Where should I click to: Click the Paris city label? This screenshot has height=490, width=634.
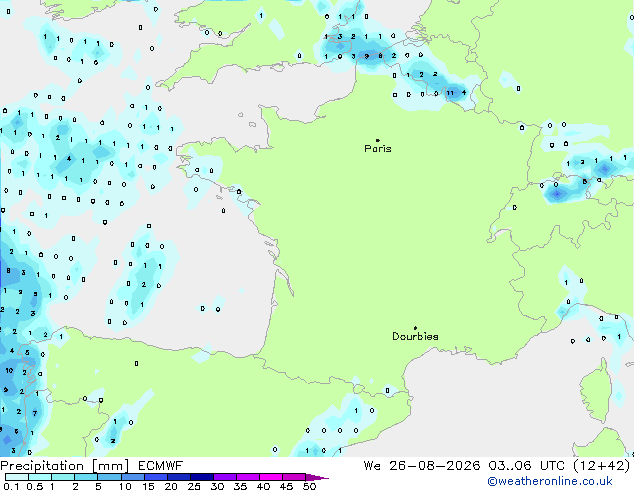(378, 149)
